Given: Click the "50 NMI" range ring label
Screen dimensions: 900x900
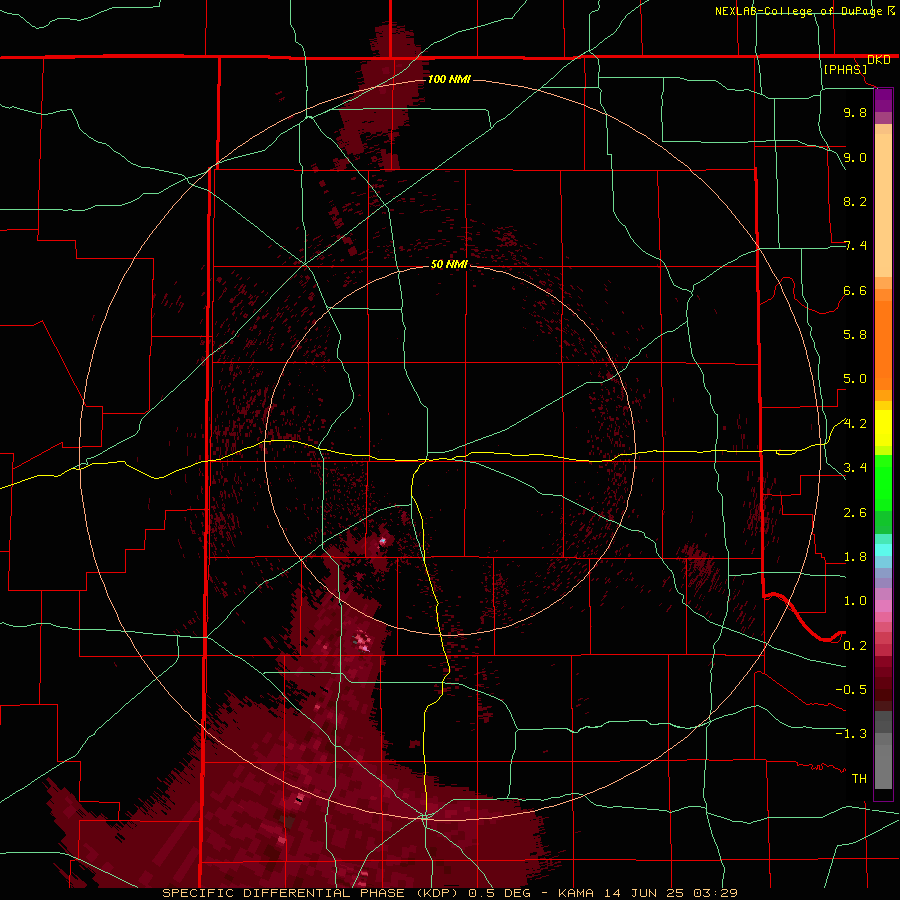Looking at the screenshot, I should pos(449,265).
